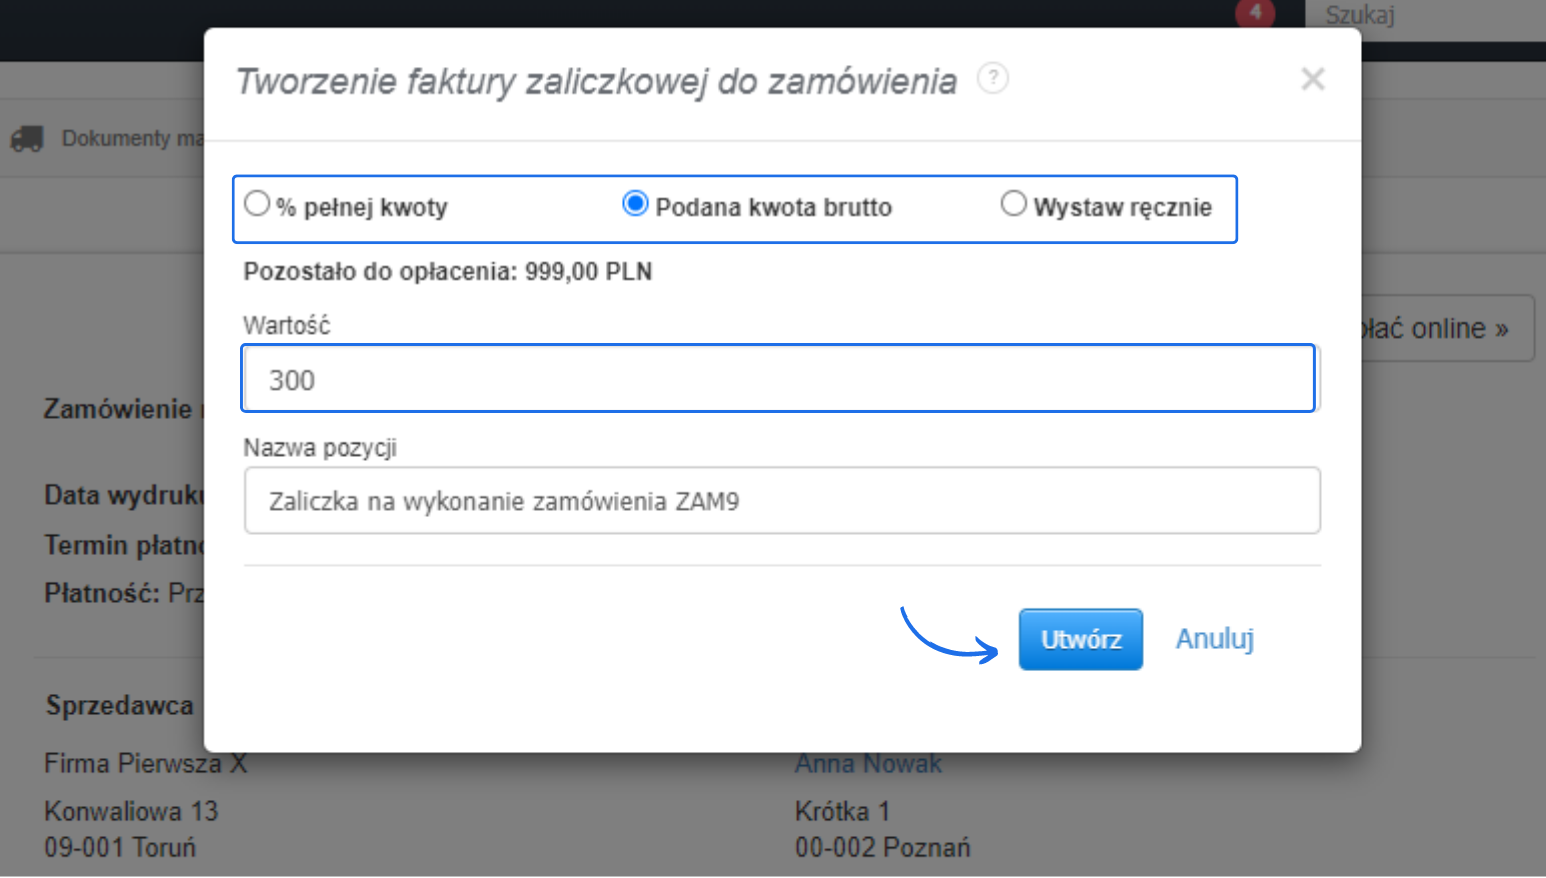1546x878 pixels.
Task: Click the Utwórz button
Action: click(x=1080, y=639)
